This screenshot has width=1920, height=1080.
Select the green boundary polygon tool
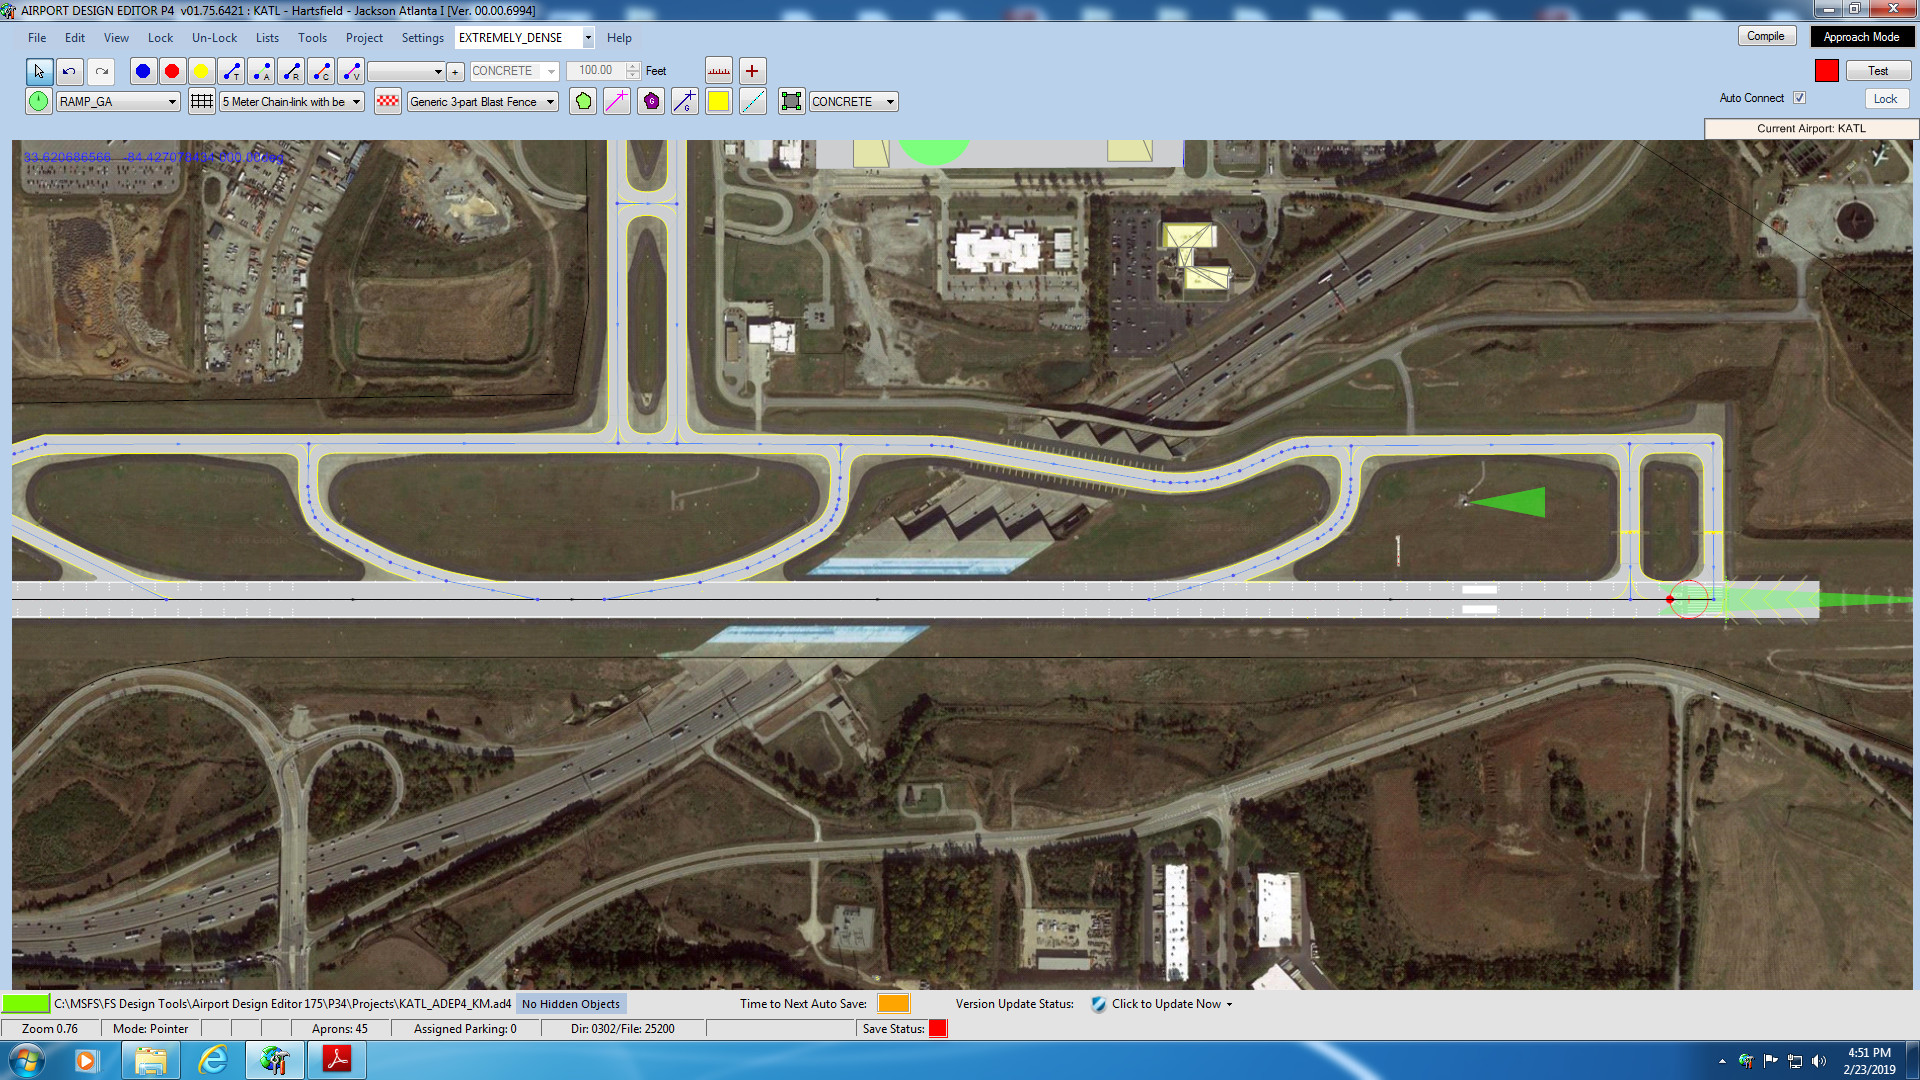583,101
